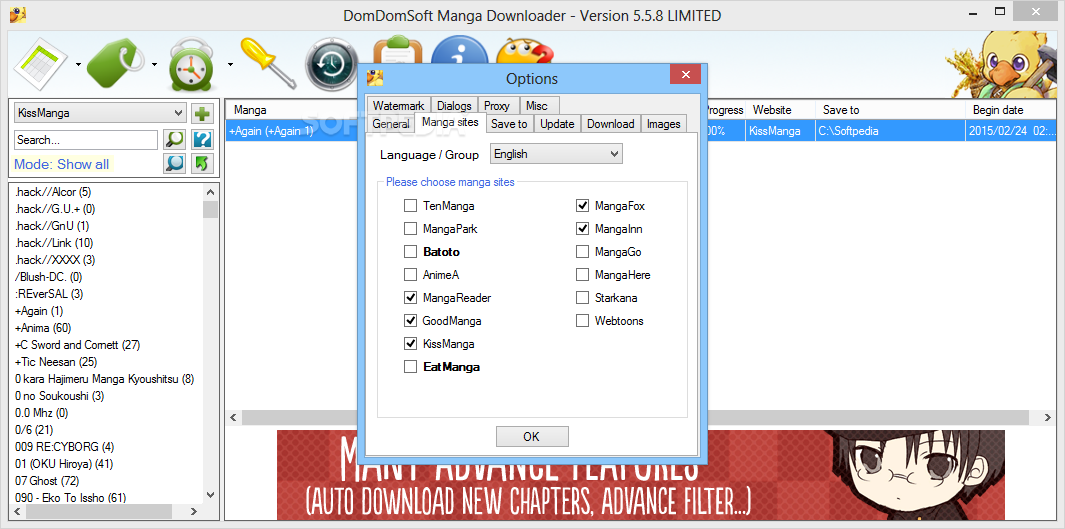Click the Begin date column header
The image size is (1065, 529).
coord(1011,110)
